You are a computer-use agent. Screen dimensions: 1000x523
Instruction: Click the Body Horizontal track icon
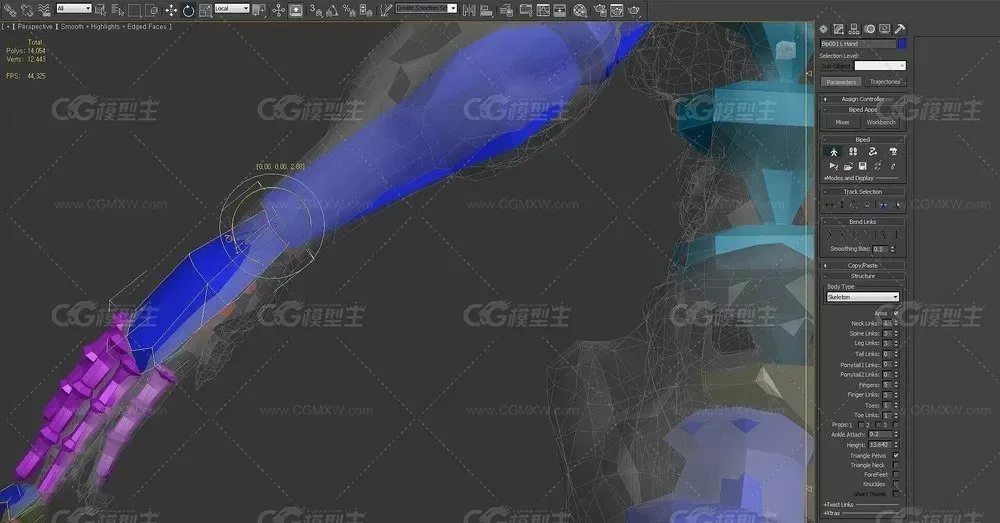pyautogui.click(x=828, y=205)
